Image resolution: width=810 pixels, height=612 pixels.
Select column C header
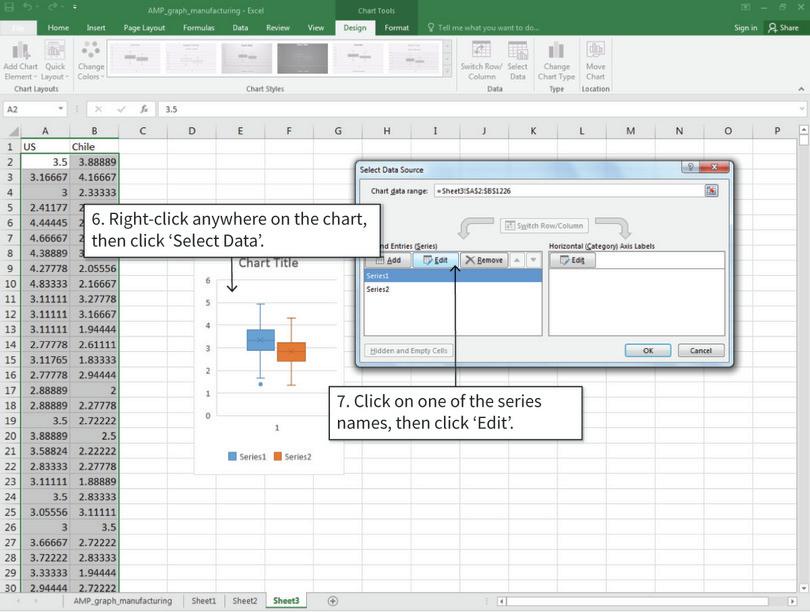tap(143, 131)
